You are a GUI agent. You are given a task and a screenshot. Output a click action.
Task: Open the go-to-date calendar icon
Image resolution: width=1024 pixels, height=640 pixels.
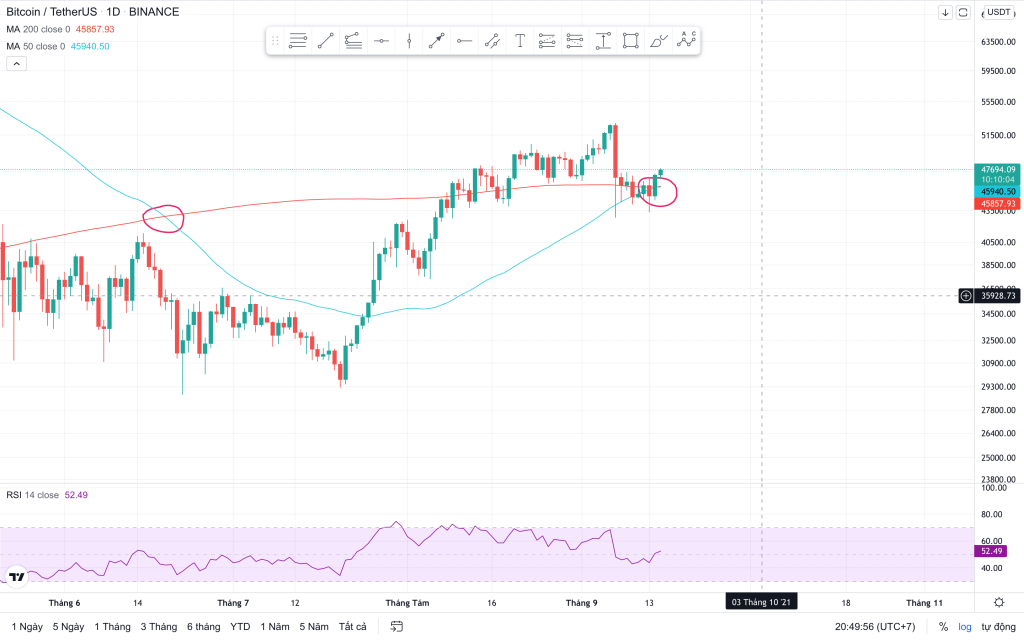397,627
